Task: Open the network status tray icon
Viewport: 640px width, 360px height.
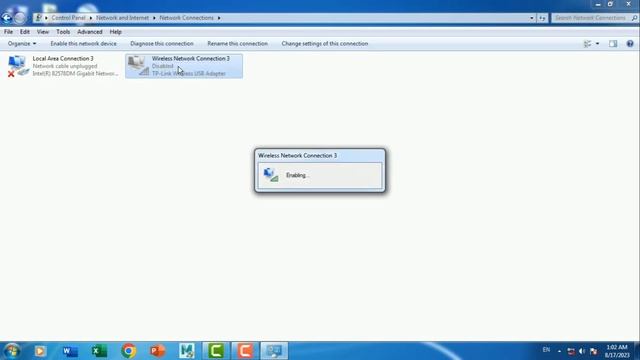Action: [x=571, y=351]
